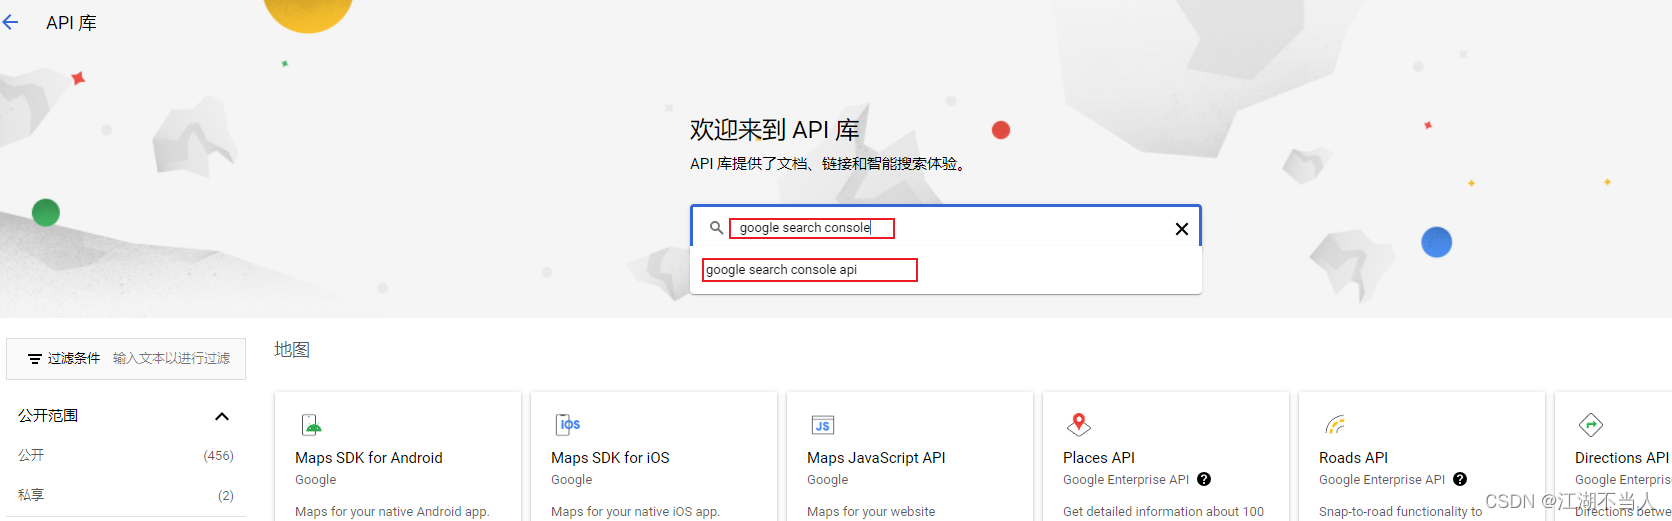This screenshot has height=521, width=1672.
Task: Filter by 公开 visibility
Action: point(31,455)
